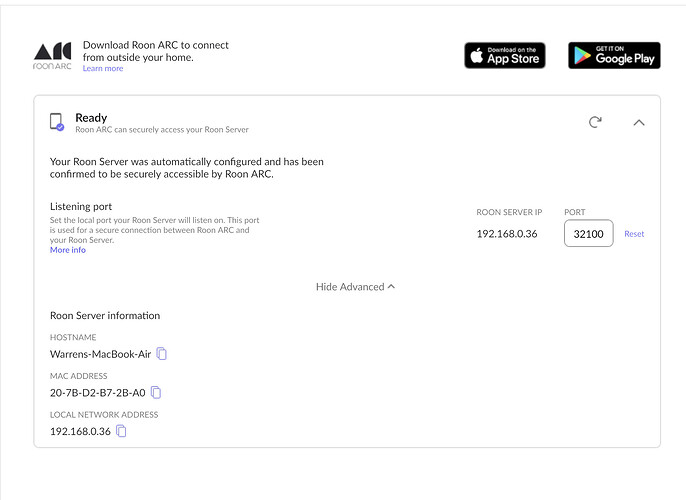
Task: Copy the MAC address
Action: pos(156,392)
